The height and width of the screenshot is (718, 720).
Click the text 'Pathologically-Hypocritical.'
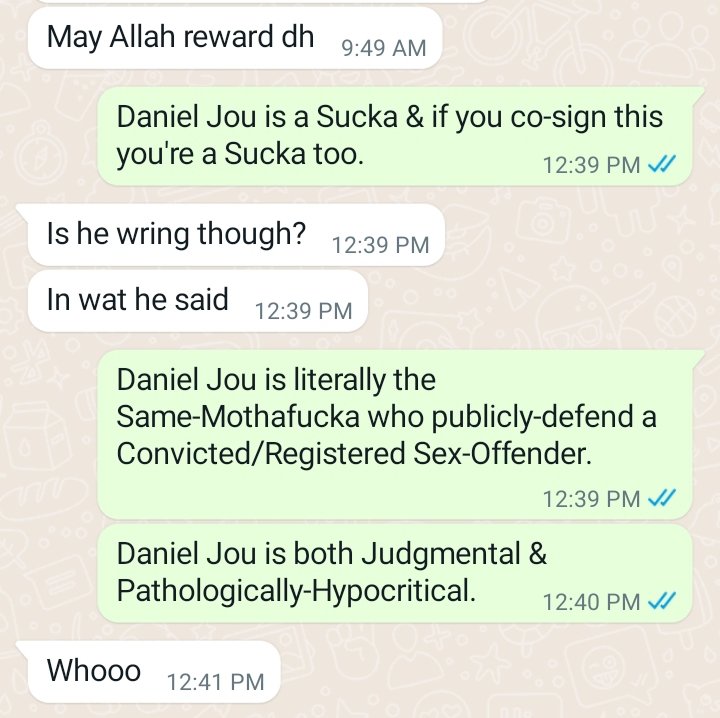coord(296,590)
